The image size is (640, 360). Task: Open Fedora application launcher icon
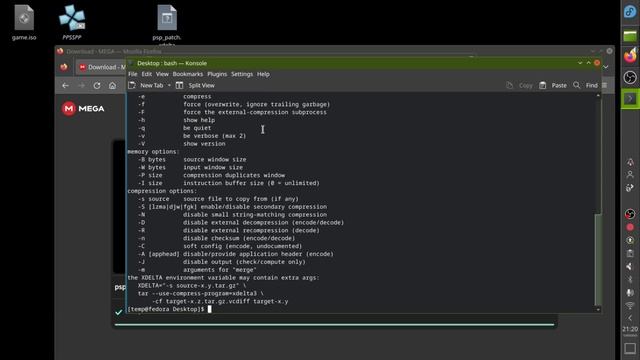(x=630, y=12)
